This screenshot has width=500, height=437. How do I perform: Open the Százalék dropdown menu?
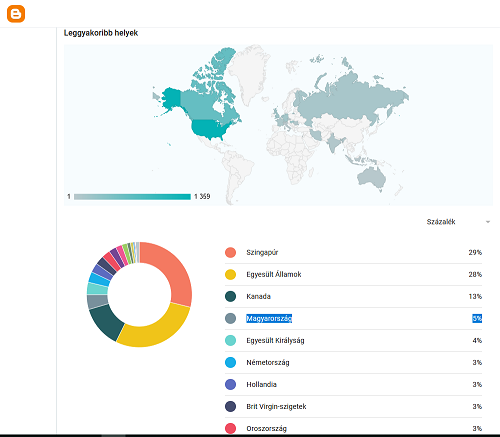point(458,222)
